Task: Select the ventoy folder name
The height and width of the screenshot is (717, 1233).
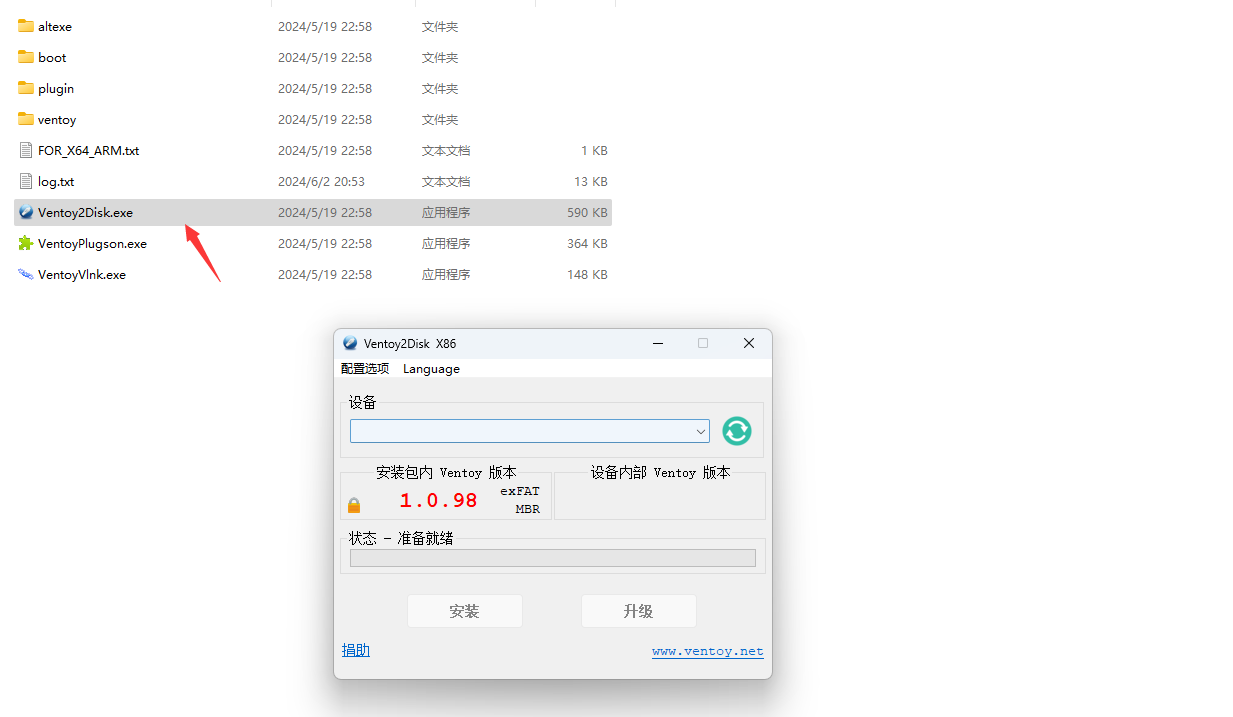Action: click(x=57, y=119)
